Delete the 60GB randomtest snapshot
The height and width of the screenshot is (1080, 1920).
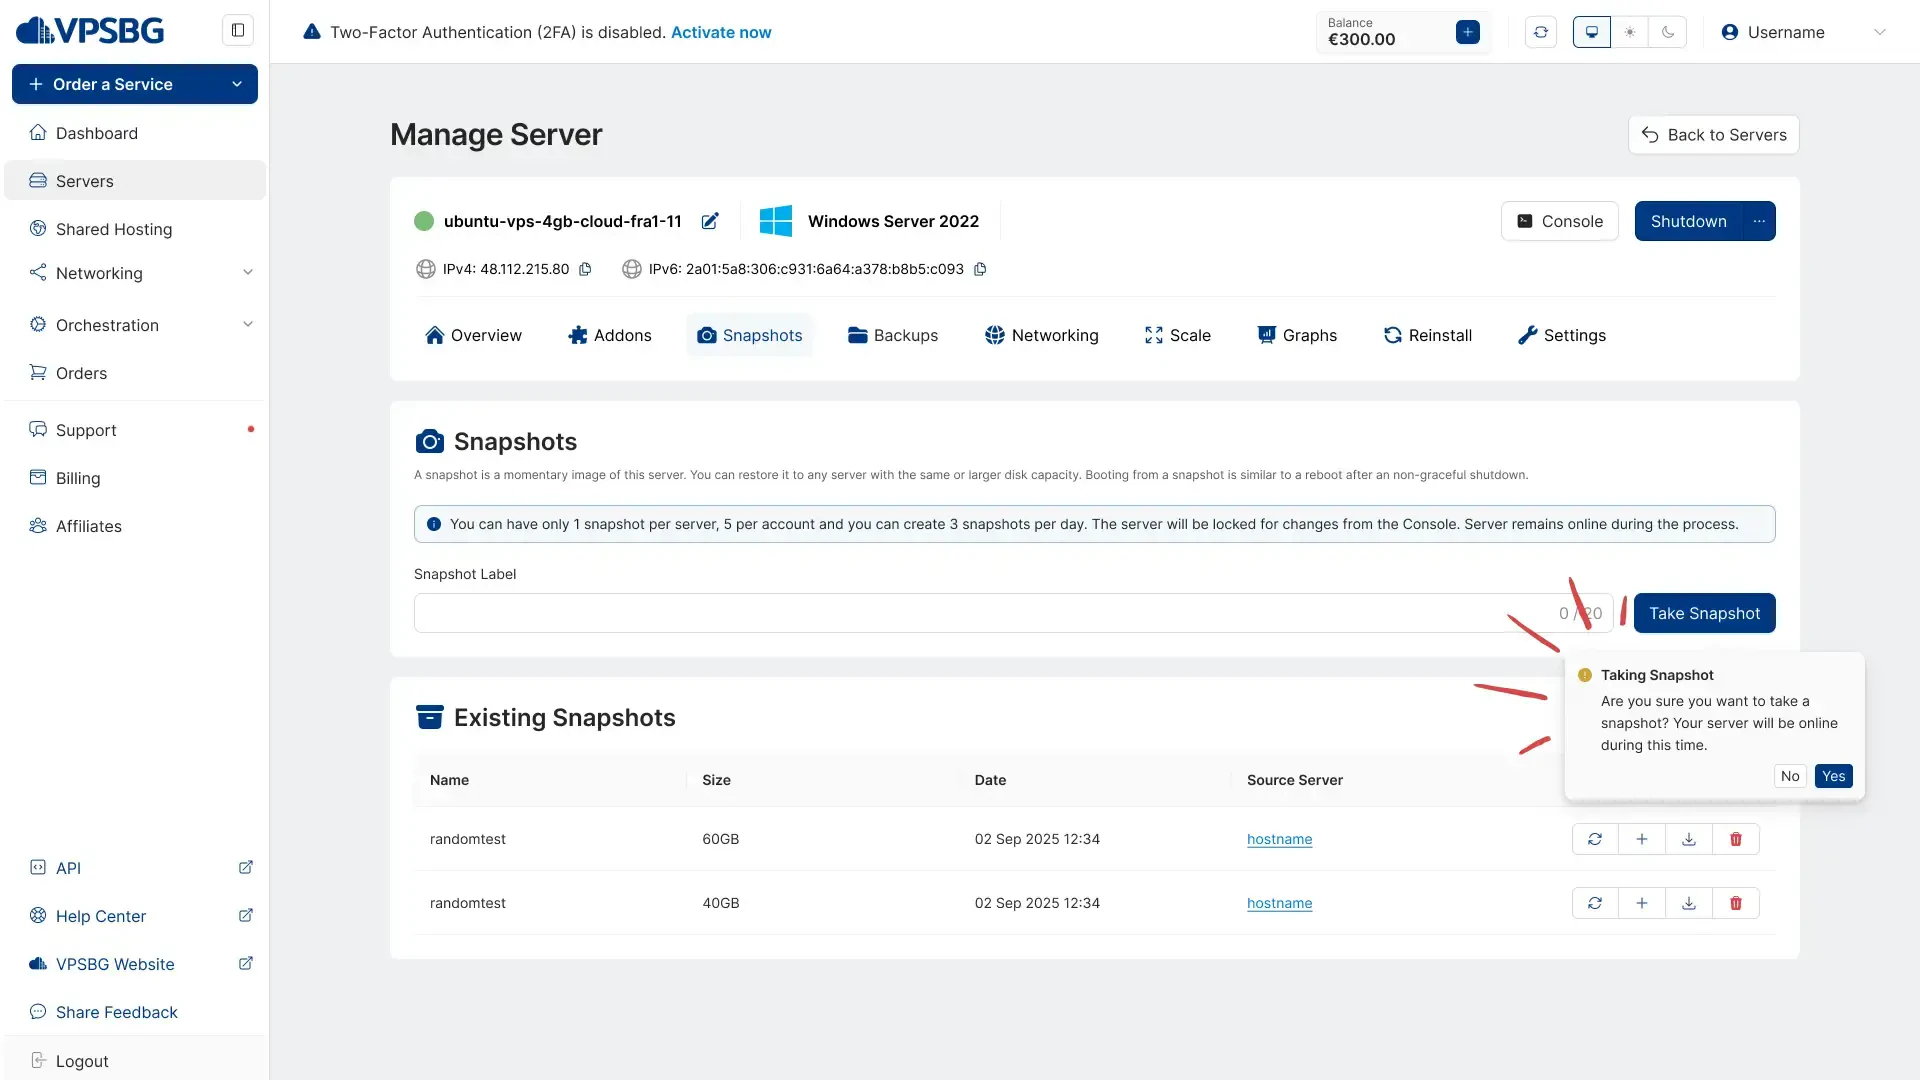pyautogui.click(x=1735, y=839)
